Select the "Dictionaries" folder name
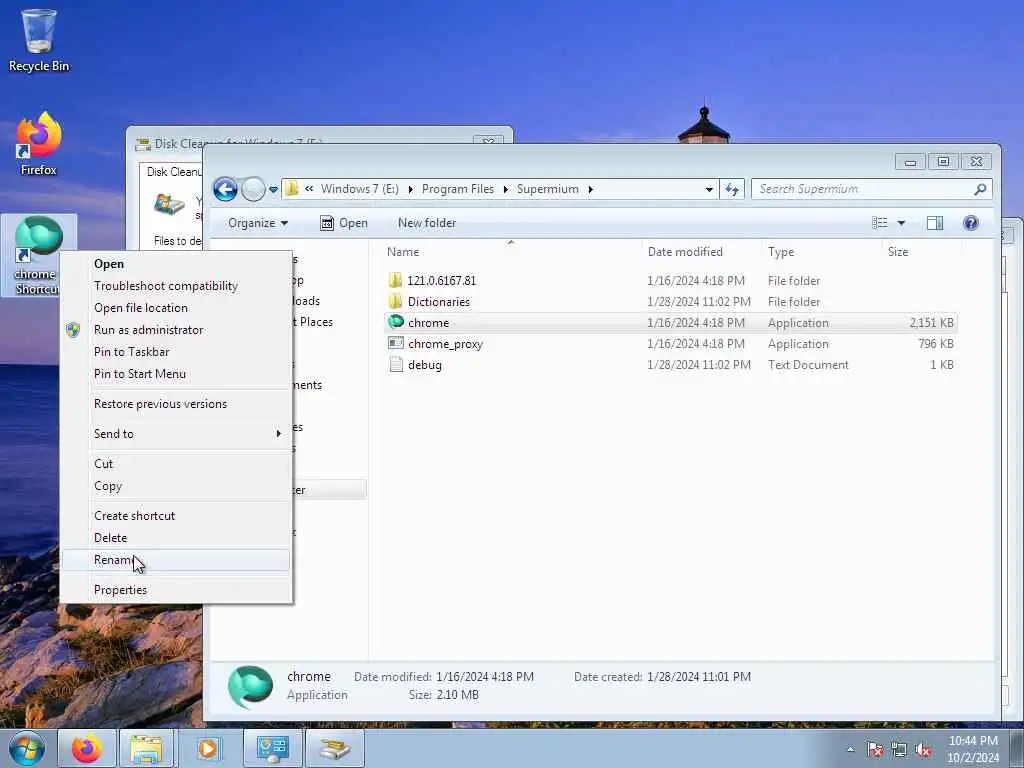The height and width of the screenshot is (768, 1024). point(439,302)
